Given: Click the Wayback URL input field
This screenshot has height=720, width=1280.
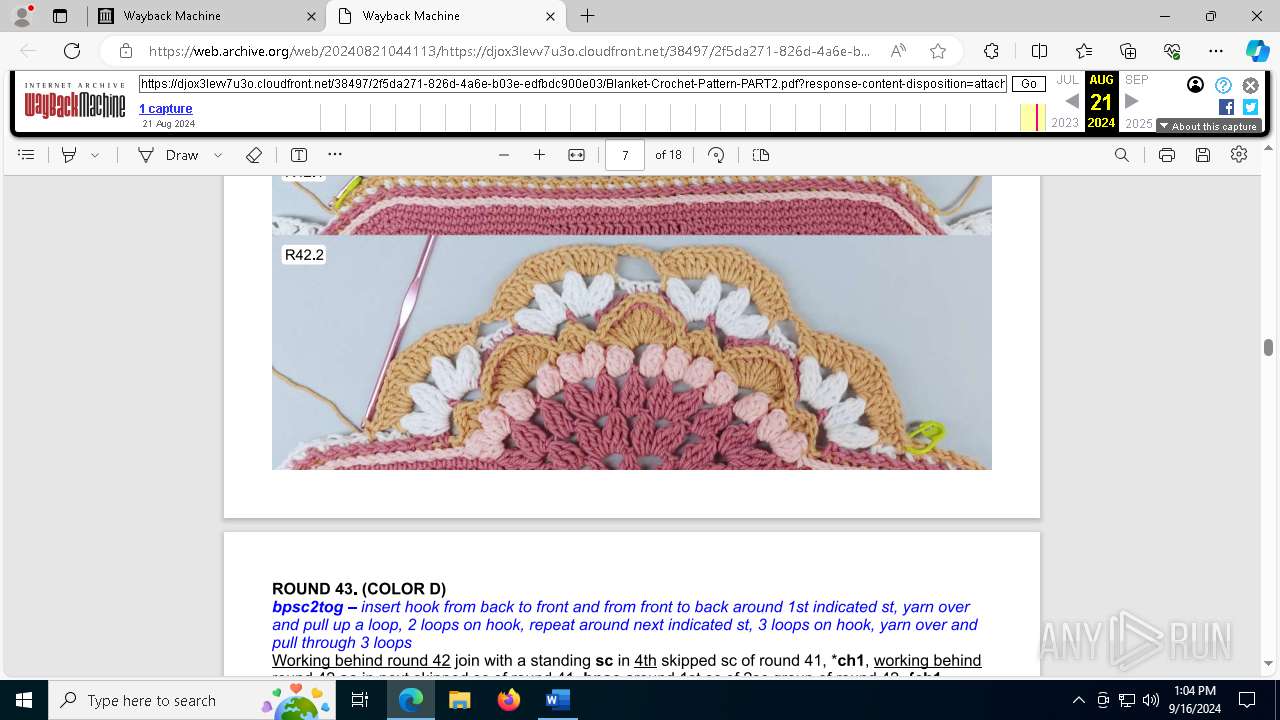Looking at the screenshot, I should (573, 84).
